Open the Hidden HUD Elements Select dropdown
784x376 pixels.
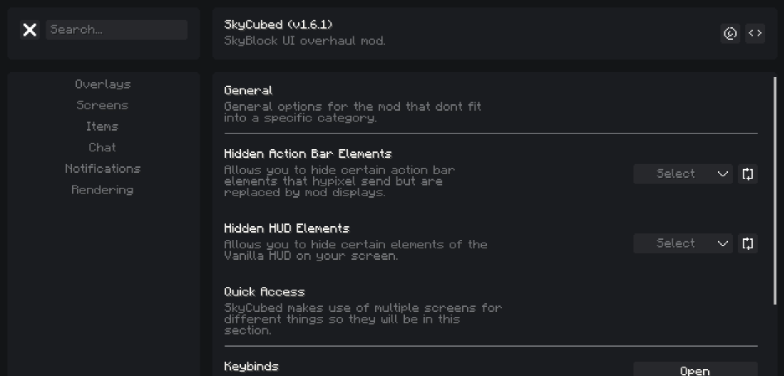click(683, 244)
